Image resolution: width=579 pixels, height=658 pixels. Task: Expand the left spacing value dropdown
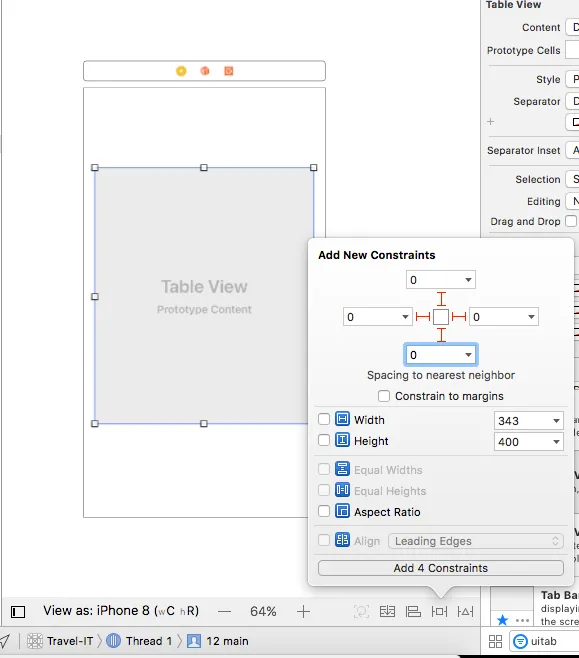point(405,317)
